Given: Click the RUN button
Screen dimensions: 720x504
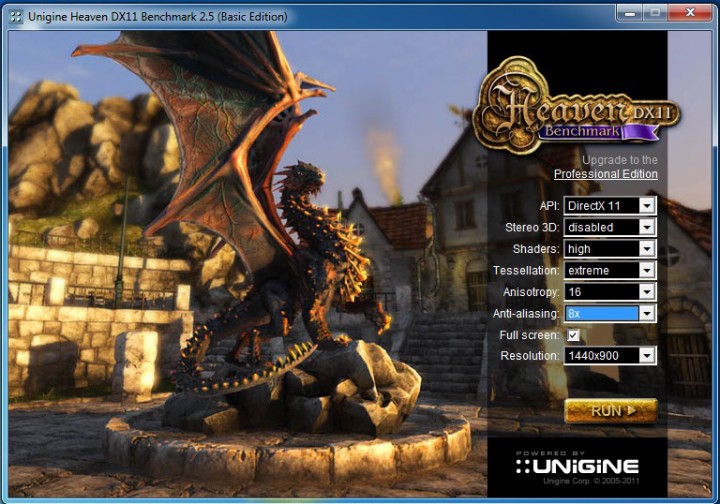Looking at the screenshot, I should pyautogui.click(x=610, y=410).
